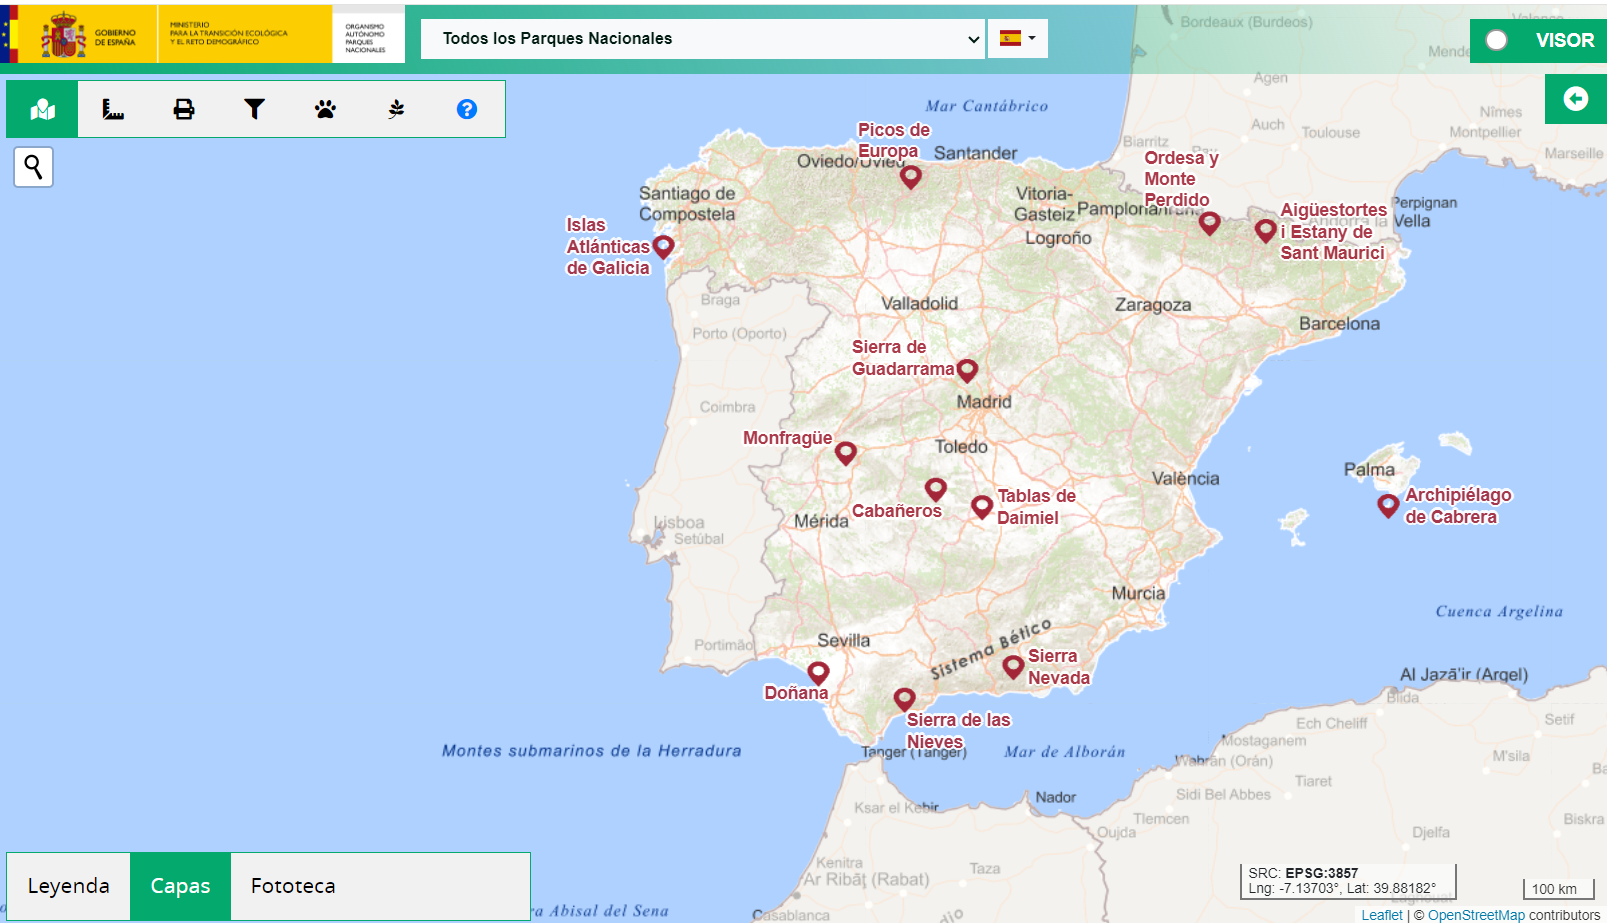Open the flora plant icon tool
The width and height of the screenshot is (1607, 923).
396,109
